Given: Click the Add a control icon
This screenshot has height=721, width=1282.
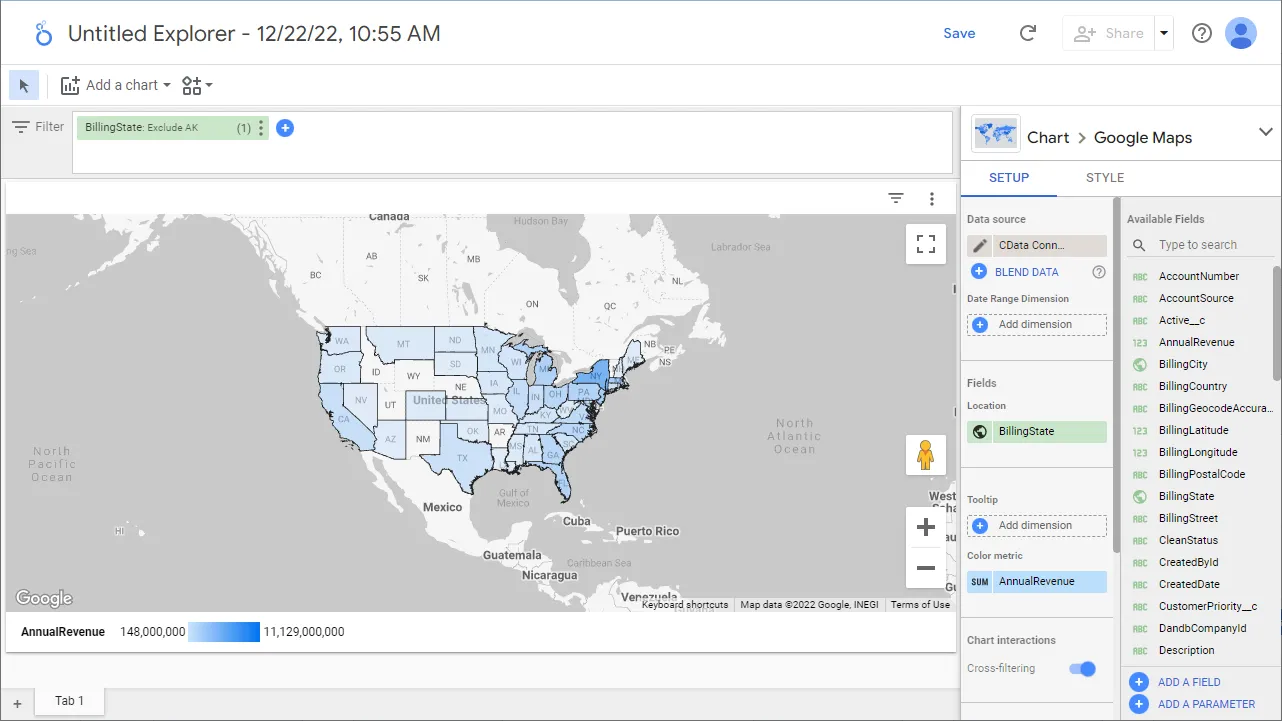Looking at the screenshot, I should click(x=190, y=85).
